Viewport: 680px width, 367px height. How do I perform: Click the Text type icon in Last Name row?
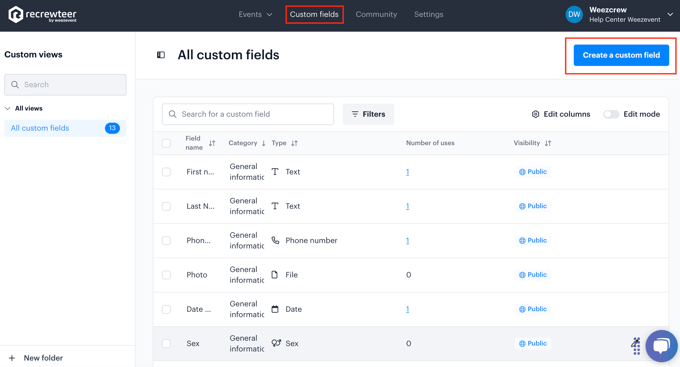coord(275,206)
